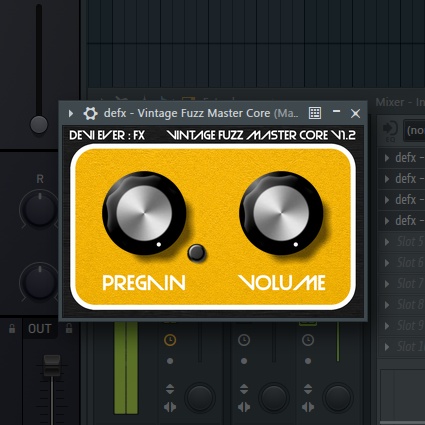Expand the Slot 7 arrow

(x=387, y=284)
